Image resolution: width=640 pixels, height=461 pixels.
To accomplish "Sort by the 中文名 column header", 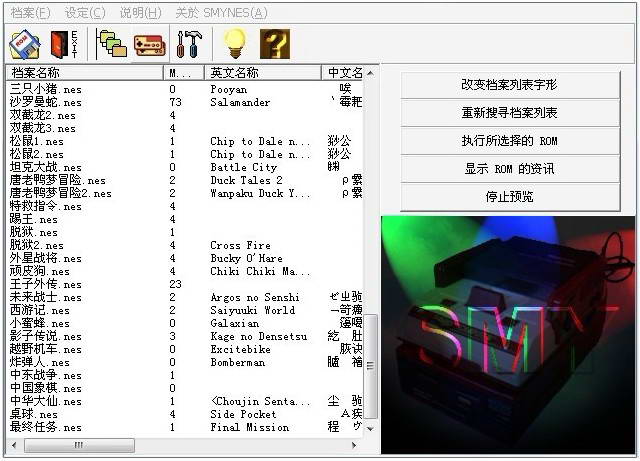I will click(x=342, y=73).
